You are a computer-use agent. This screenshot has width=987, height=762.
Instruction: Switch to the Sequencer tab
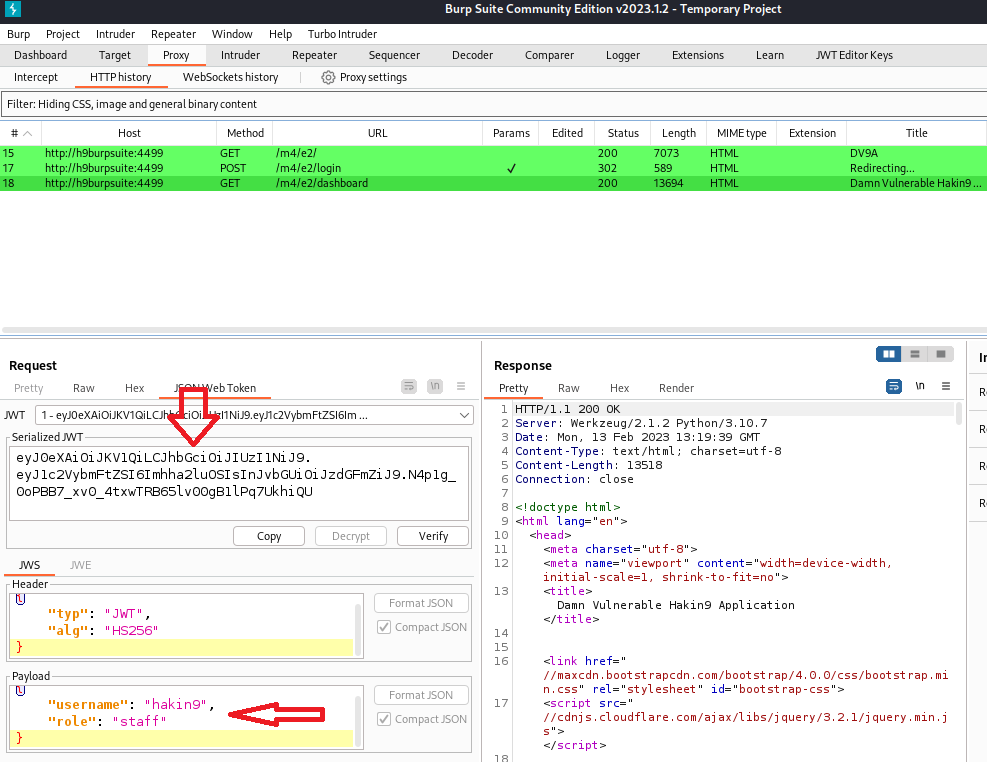click(394, 55)
